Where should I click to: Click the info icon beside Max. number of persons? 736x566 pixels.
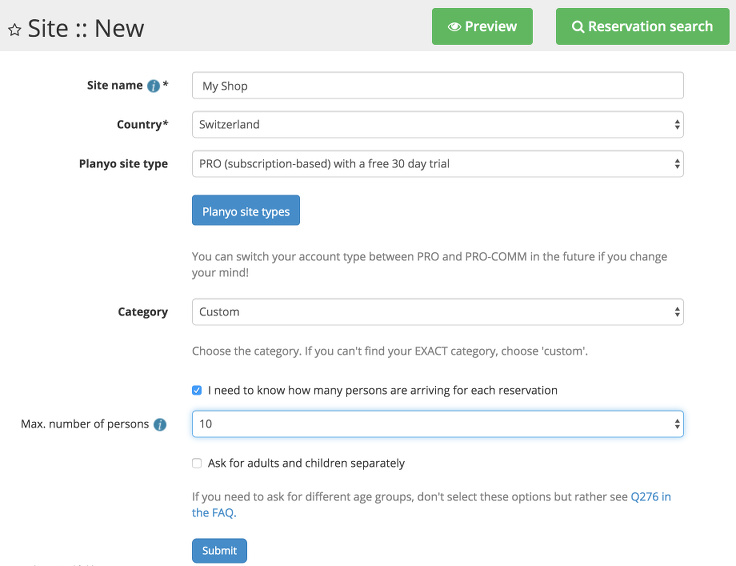(x=160, y=425)
